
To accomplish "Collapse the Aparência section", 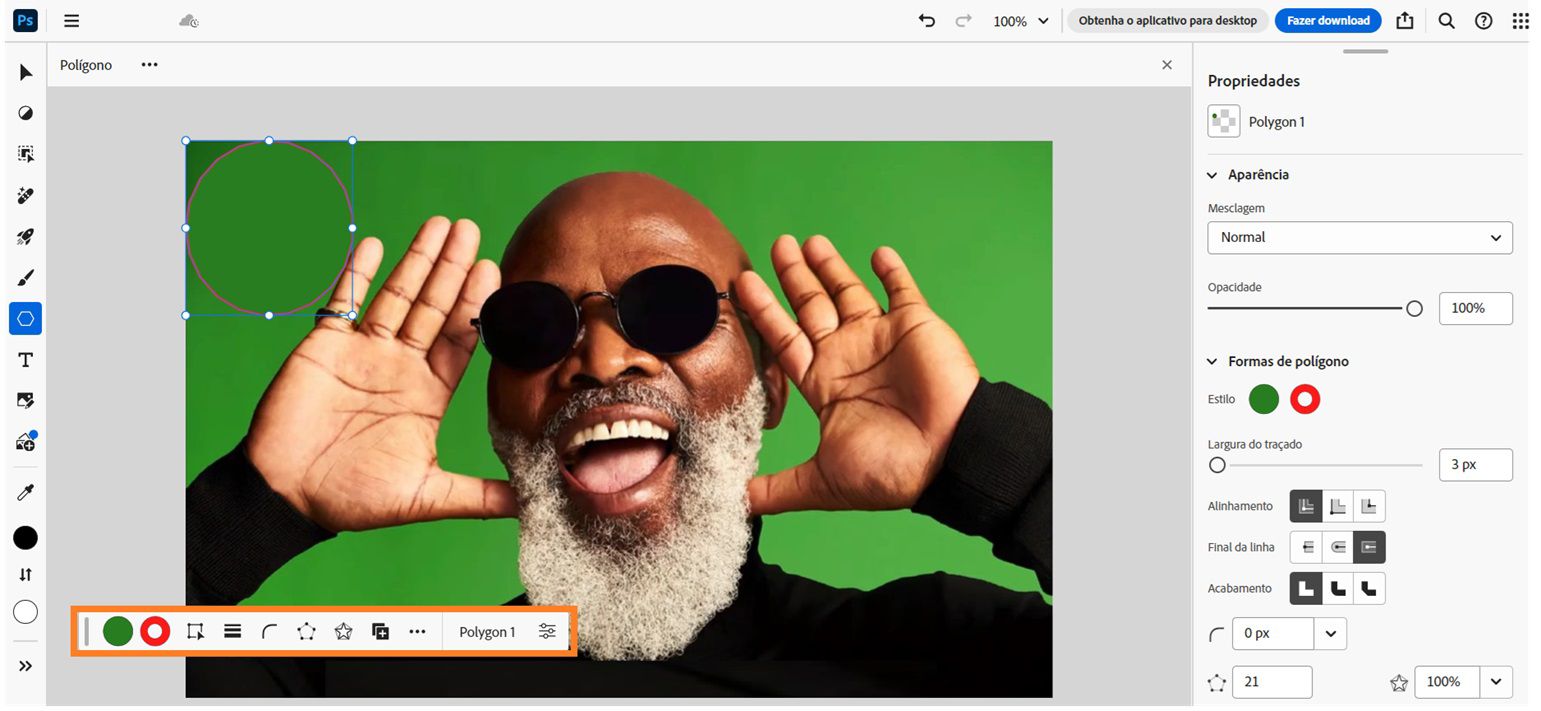I will pos(1211,174).
